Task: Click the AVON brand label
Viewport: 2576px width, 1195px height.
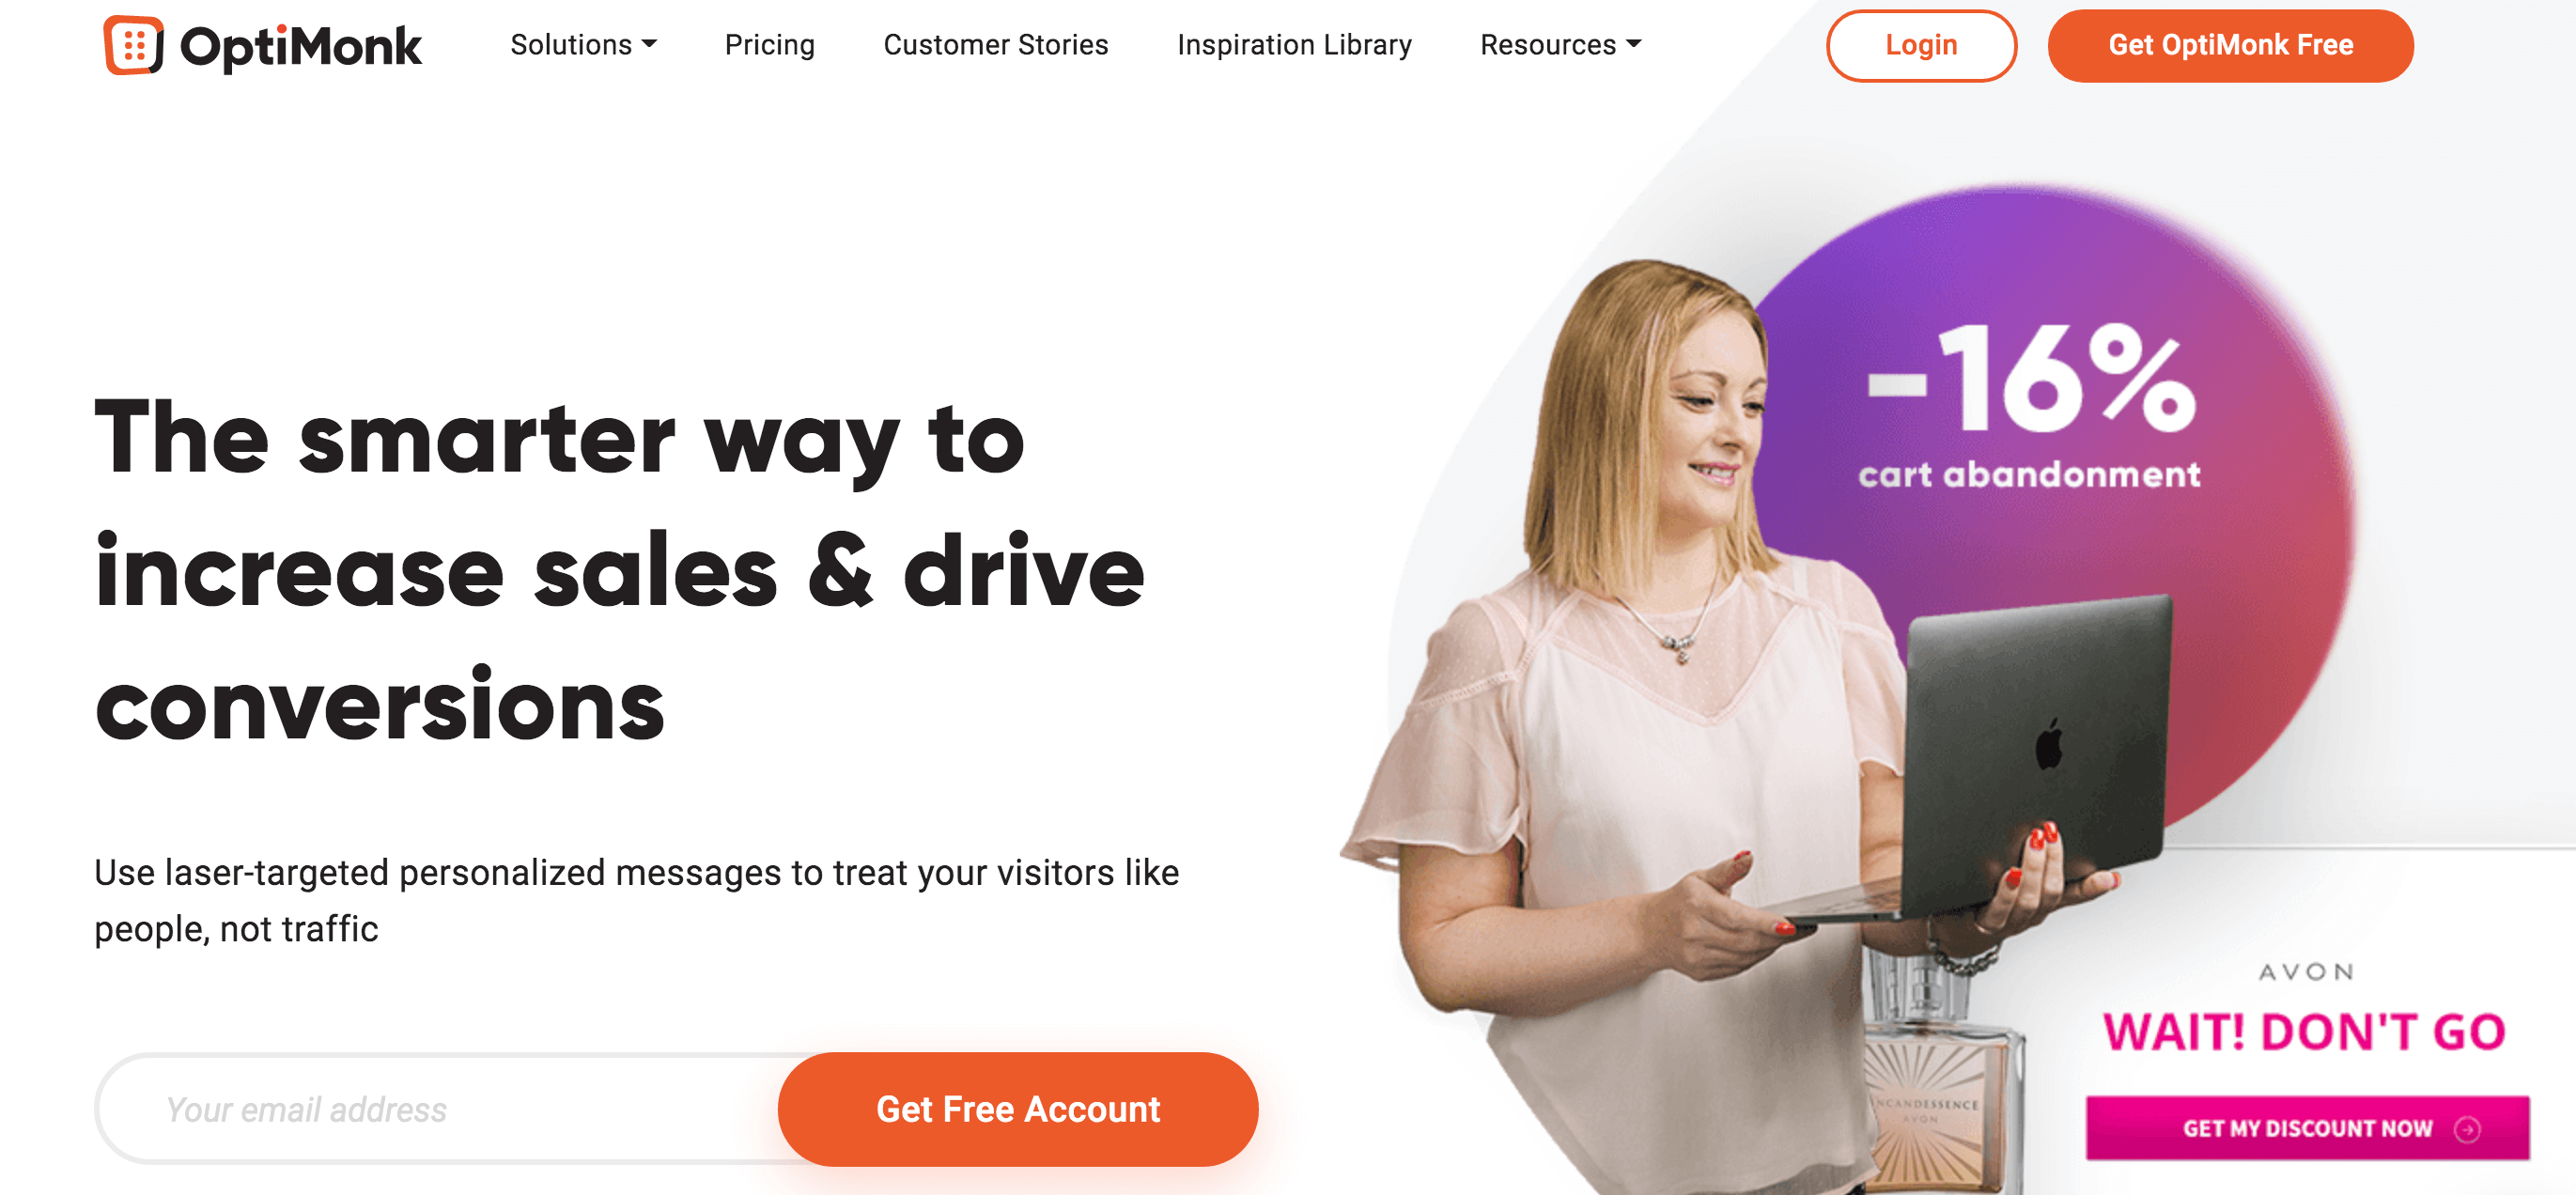Action: point(2306,972)
